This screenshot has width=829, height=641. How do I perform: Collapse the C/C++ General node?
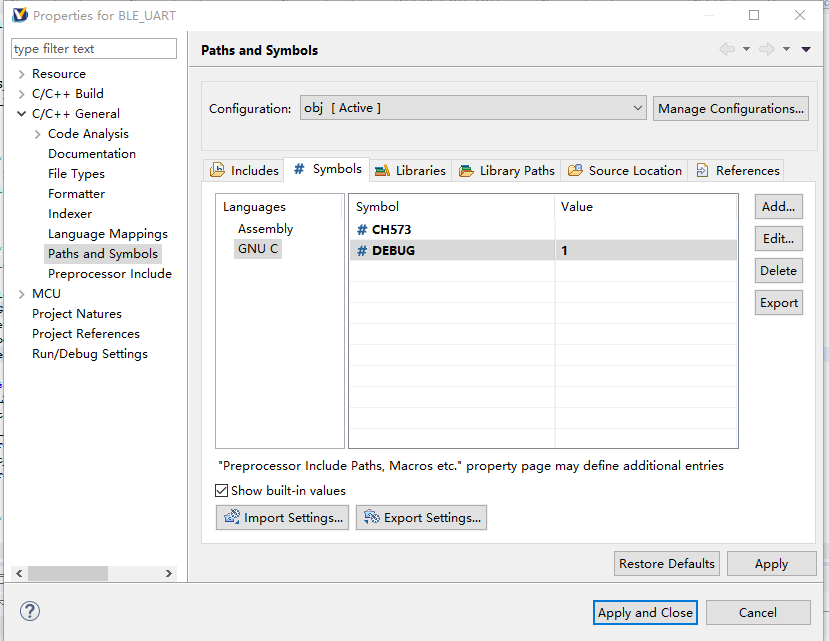[22, 114]
